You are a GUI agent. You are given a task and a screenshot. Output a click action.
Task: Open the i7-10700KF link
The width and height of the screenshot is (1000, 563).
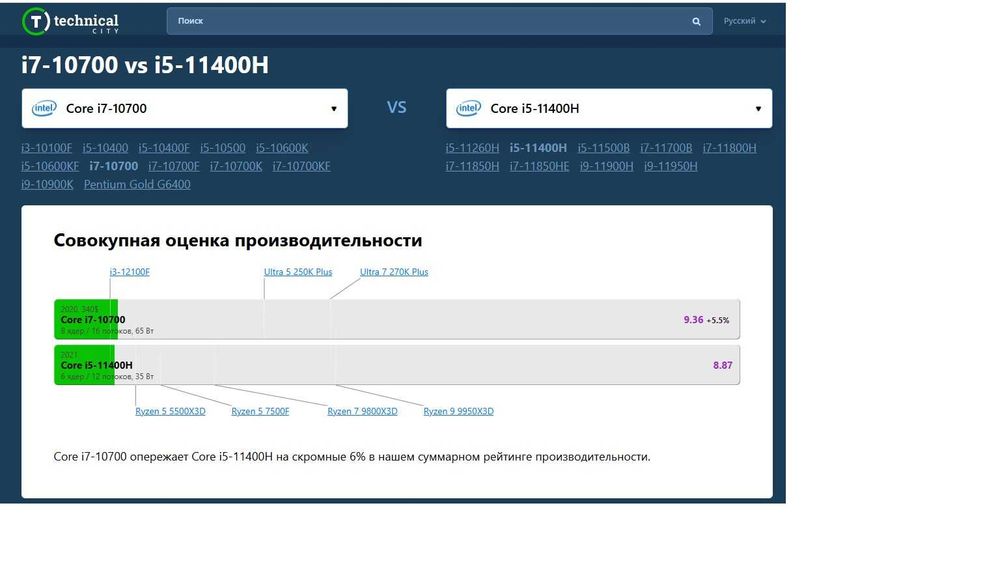[x=302, y=166]
